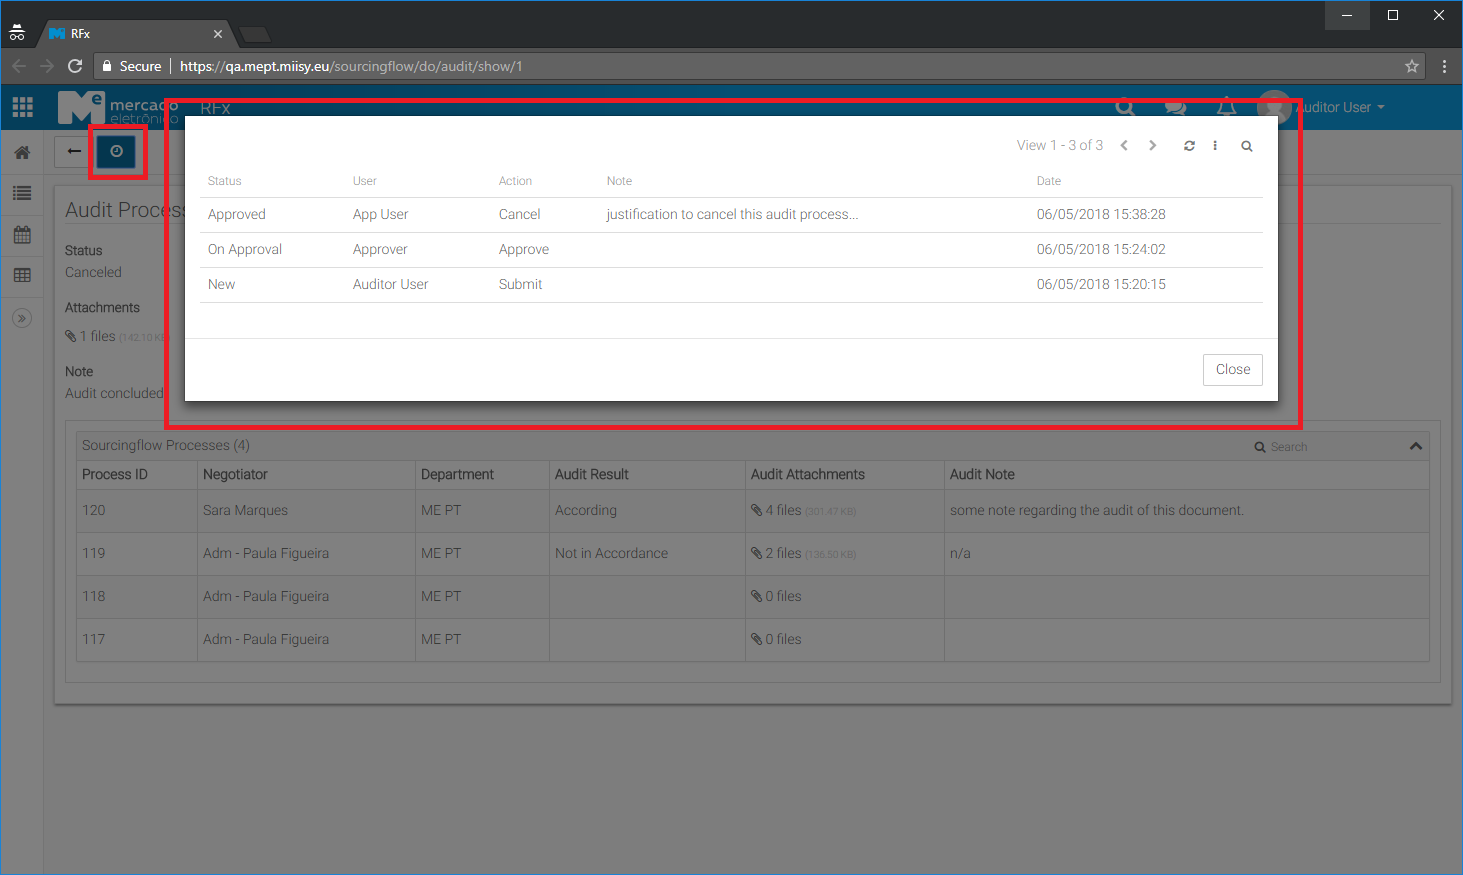
Task: Open the history search magnifier icon
Action: point(1247,146)
